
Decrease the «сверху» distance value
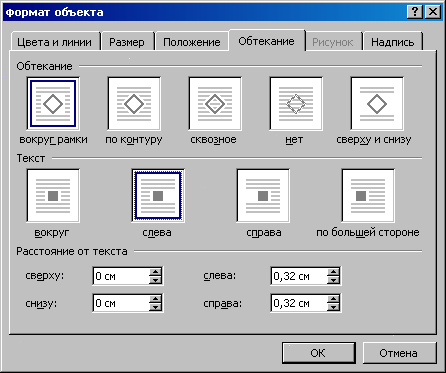pos(155,280)
